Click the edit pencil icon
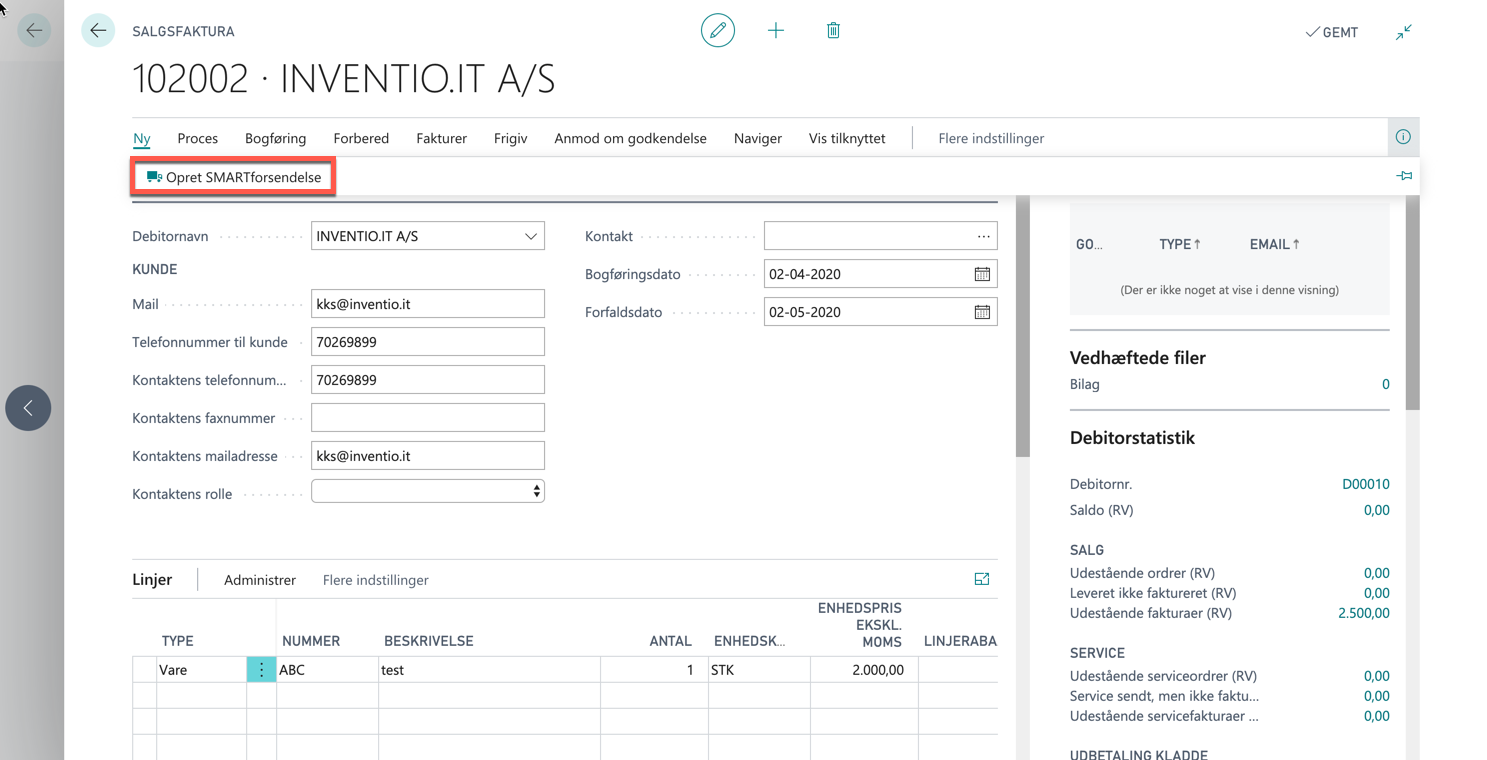Image resolution: width=1487 pixels, height=760 pixels. [x=718, y=31]
